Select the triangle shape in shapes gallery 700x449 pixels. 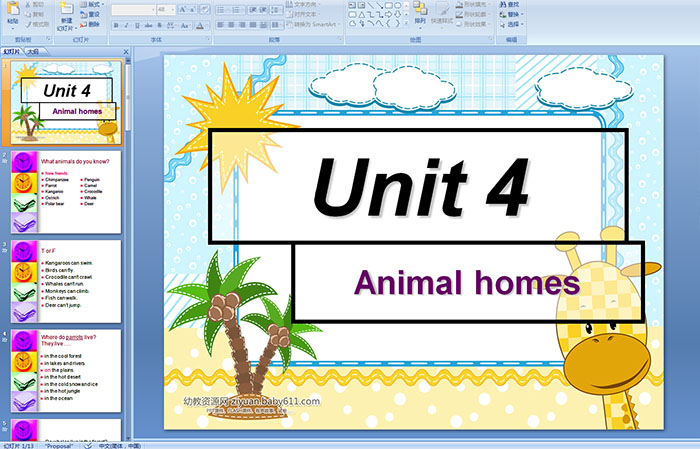362,14
